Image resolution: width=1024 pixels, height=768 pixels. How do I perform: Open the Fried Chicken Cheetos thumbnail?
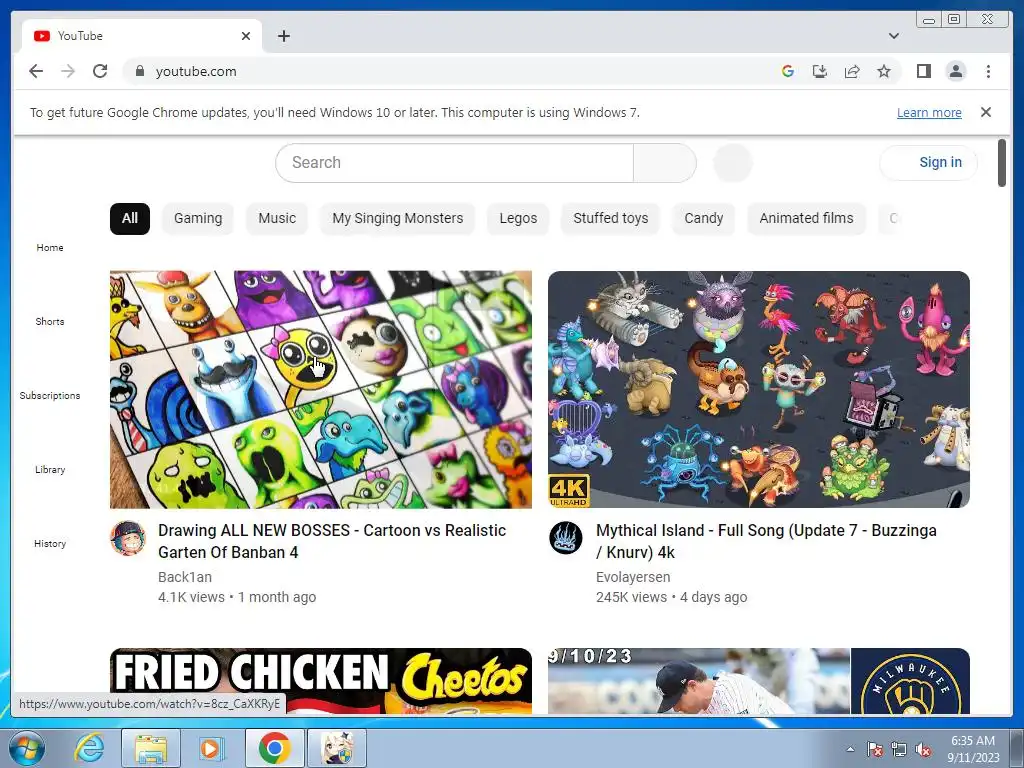pyautogui.click(x=321, y=680)
